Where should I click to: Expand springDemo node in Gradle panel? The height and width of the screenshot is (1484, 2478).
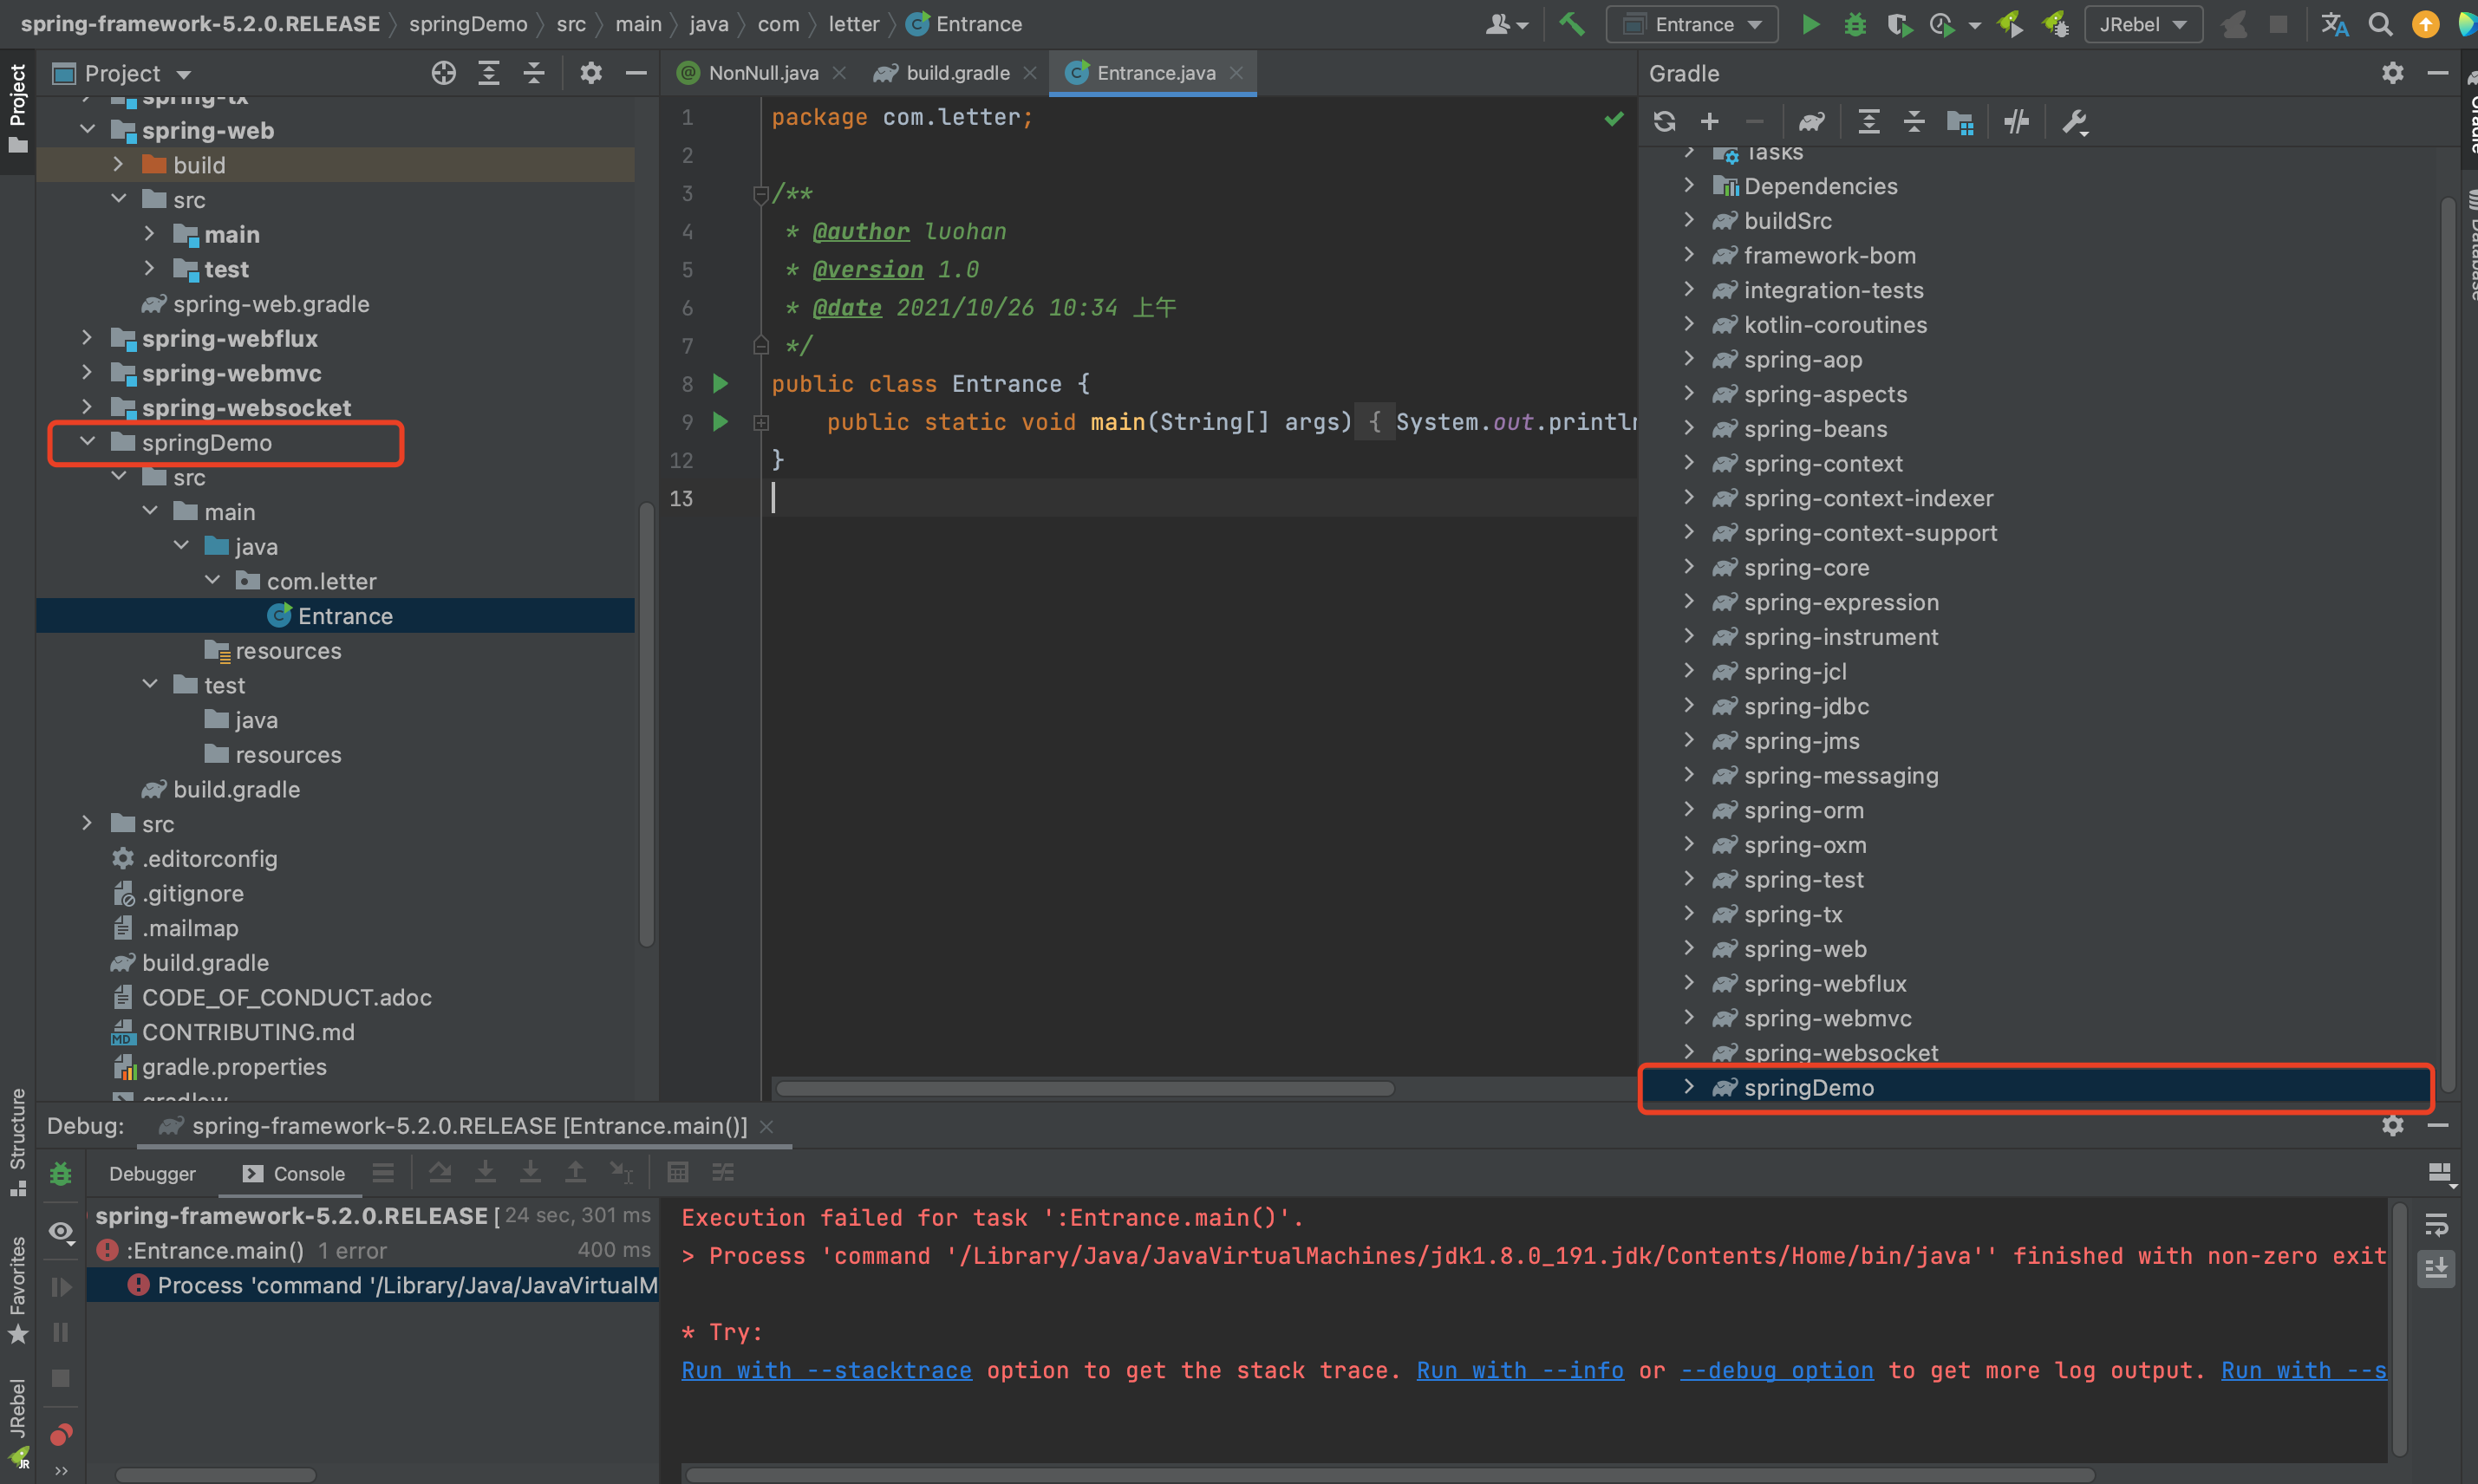coord(1689,1086)
